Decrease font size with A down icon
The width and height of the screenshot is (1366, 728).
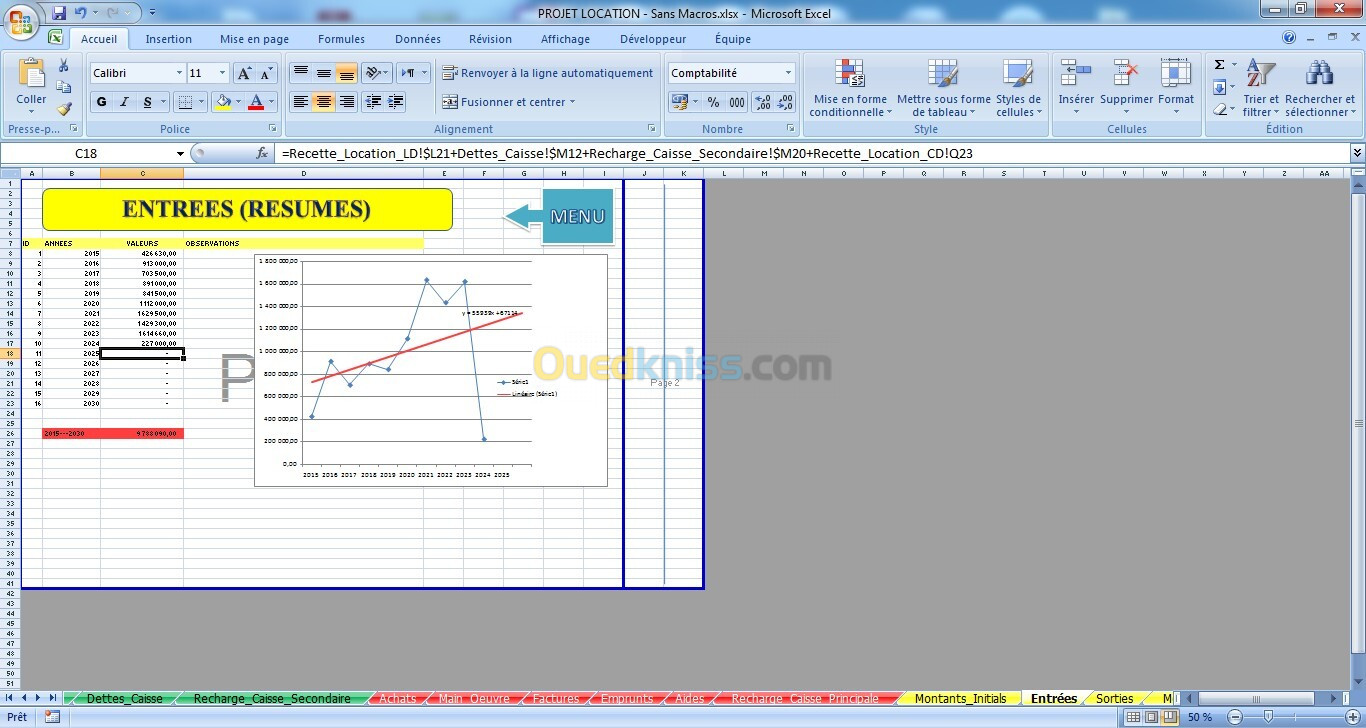[266, 73]
